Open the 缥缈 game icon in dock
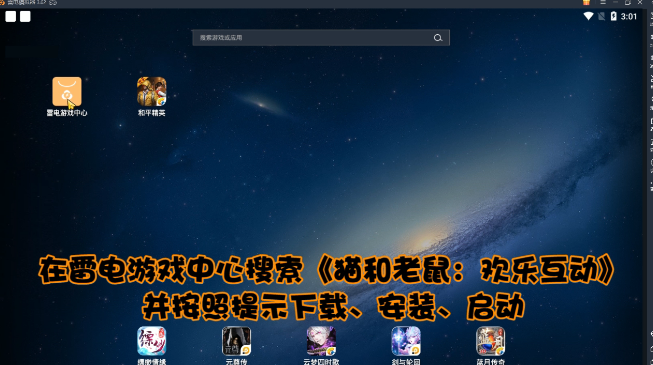This screenshot has width=653, height=365. (x=152, y=341)
